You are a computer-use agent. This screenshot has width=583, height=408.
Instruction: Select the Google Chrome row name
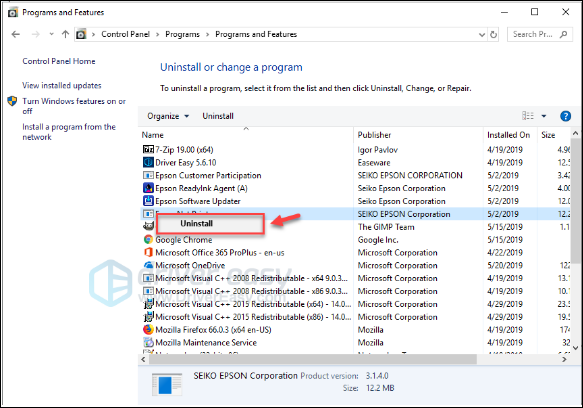tap(184, 240)
